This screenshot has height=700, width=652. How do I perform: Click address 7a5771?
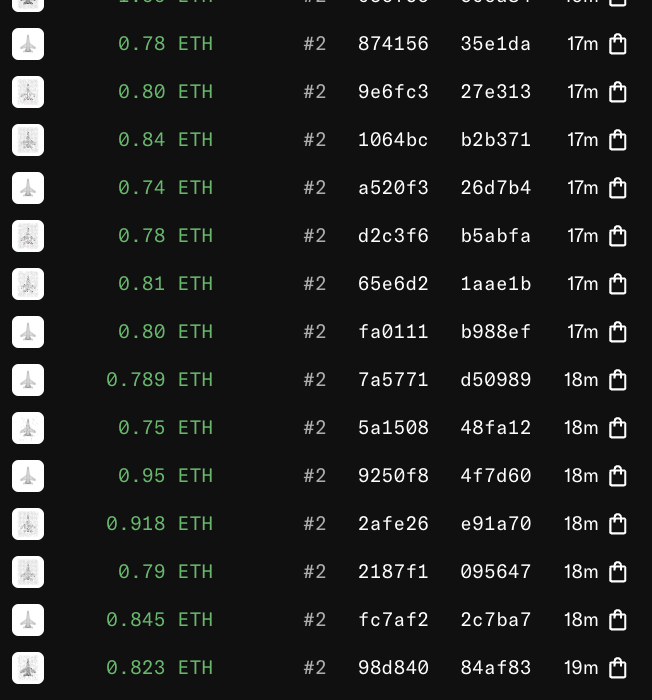coord(393,380)
